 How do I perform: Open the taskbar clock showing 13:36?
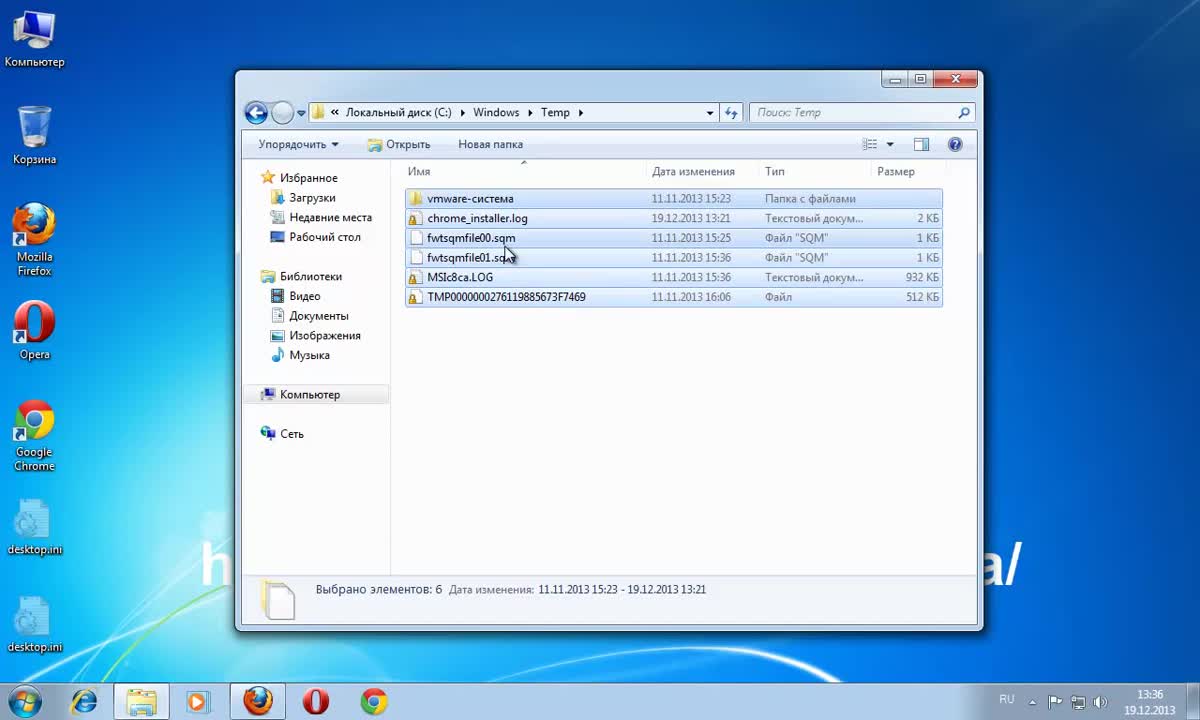[x=1150, y=702]
